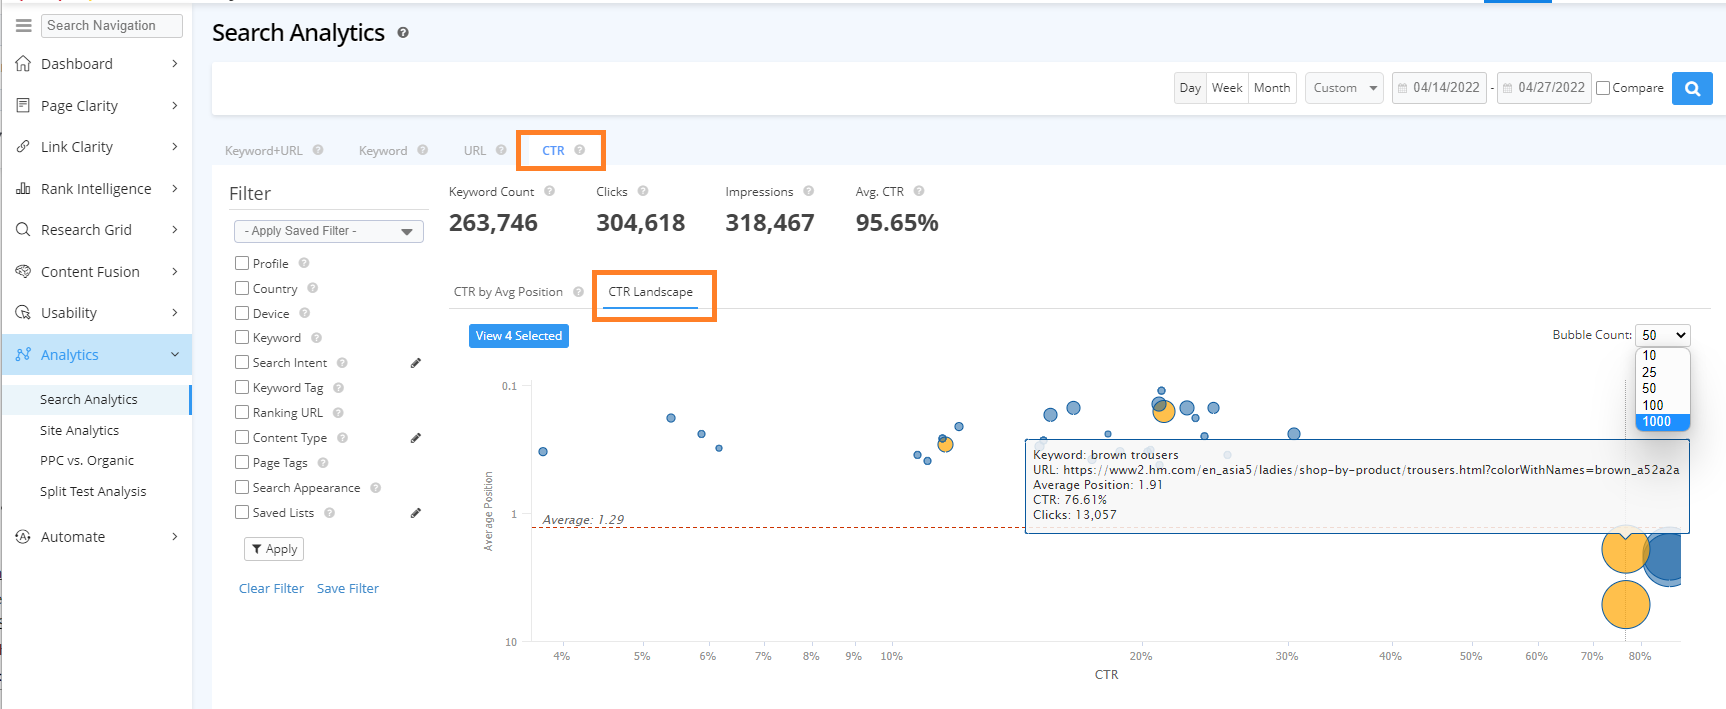Click the pencil edit icon beside Content Type
Image resolution: width=1726 pixels, height=709 pixels.
[x=416, y=438]
